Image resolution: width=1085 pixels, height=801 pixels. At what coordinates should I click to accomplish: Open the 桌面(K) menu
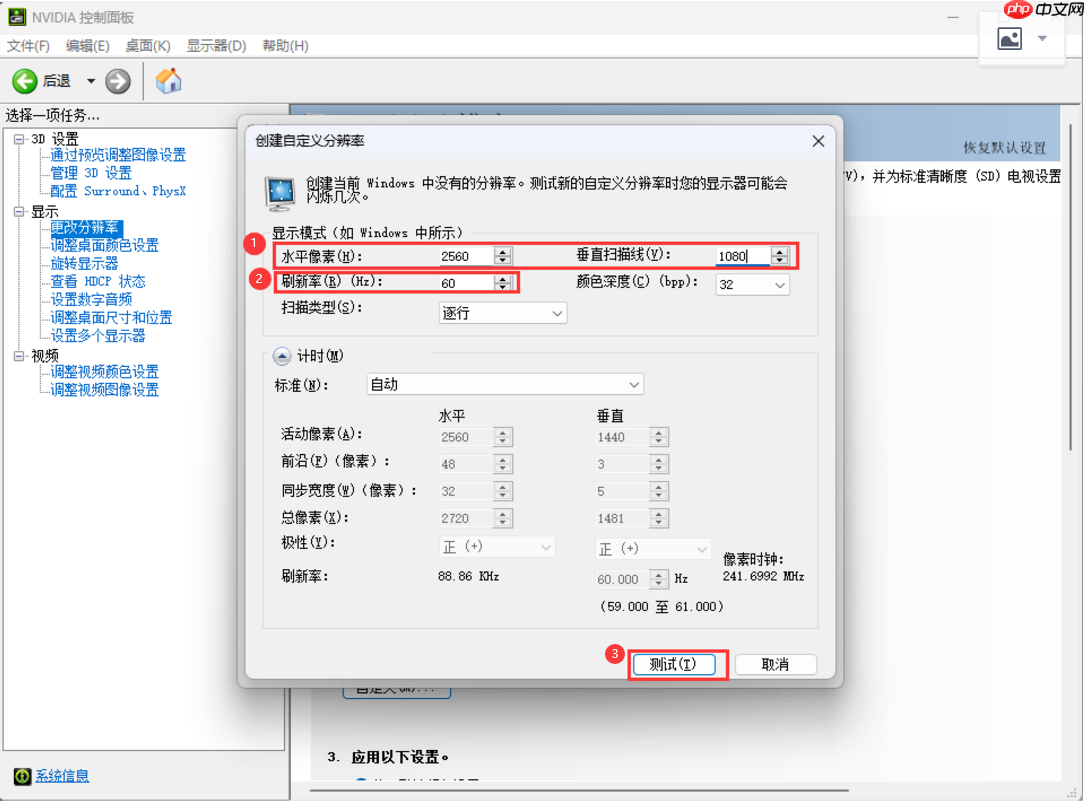coord(146,46)
